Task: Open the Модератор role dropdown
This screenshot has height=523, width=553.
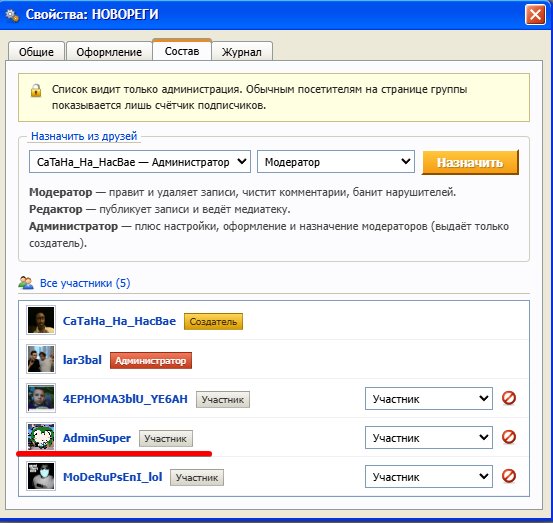Action: (x=336, y=162)
